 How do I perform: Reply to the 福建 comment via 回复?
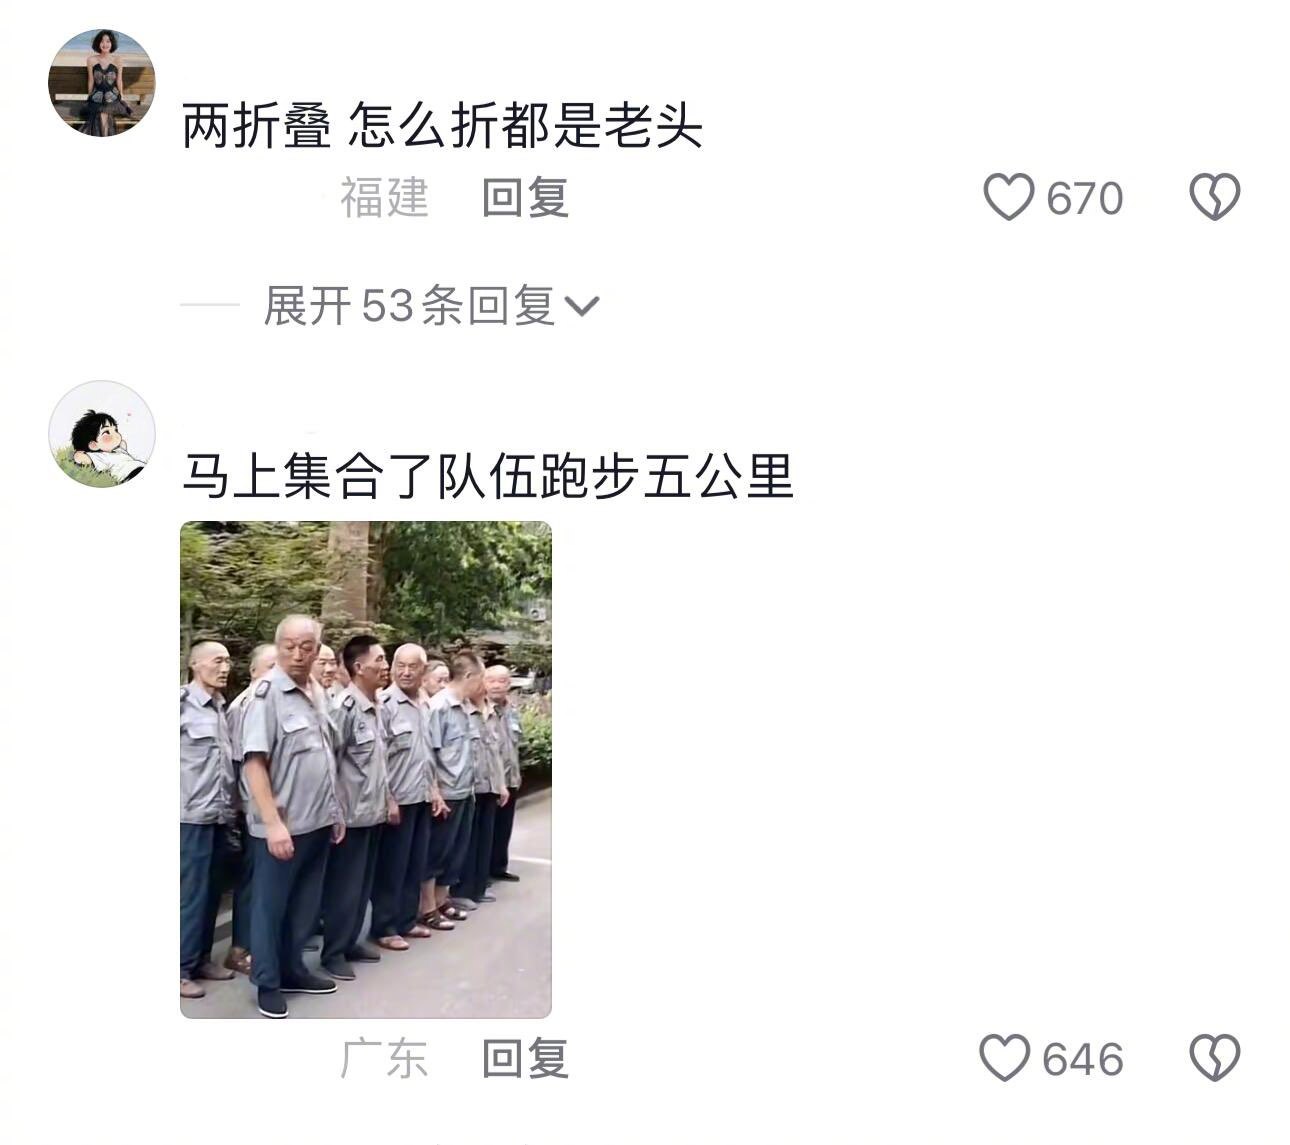525,198
